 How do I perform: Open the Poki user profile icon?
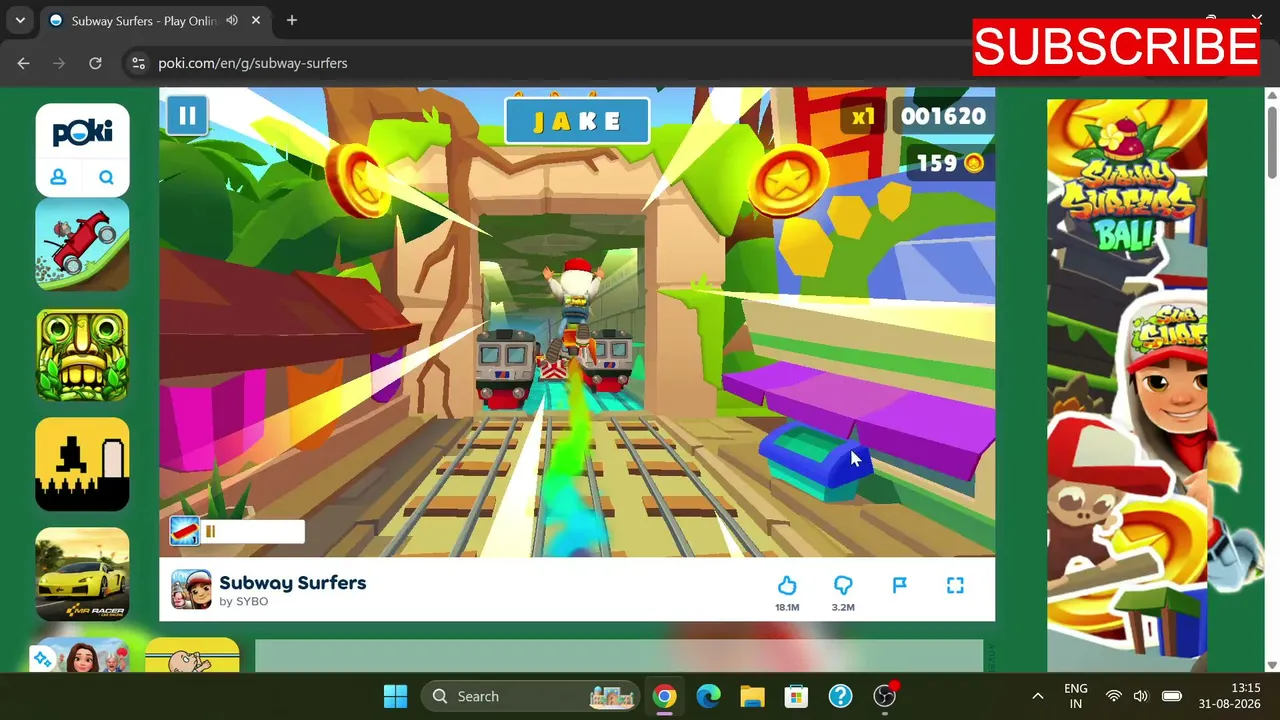pos(59,177)
